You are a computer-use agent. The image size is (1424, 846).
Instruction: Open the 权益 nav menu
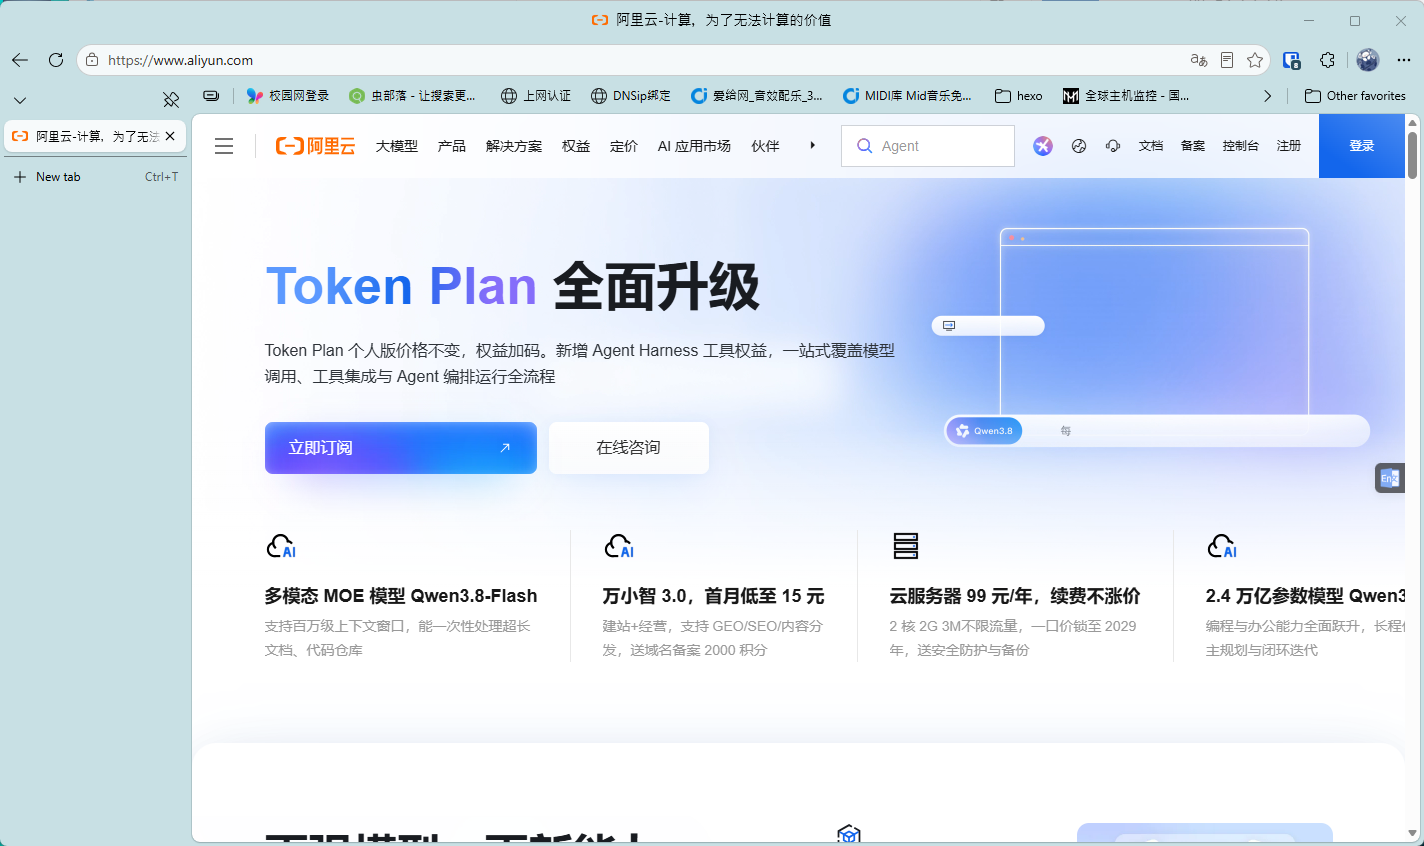click(x=576, y=146)
